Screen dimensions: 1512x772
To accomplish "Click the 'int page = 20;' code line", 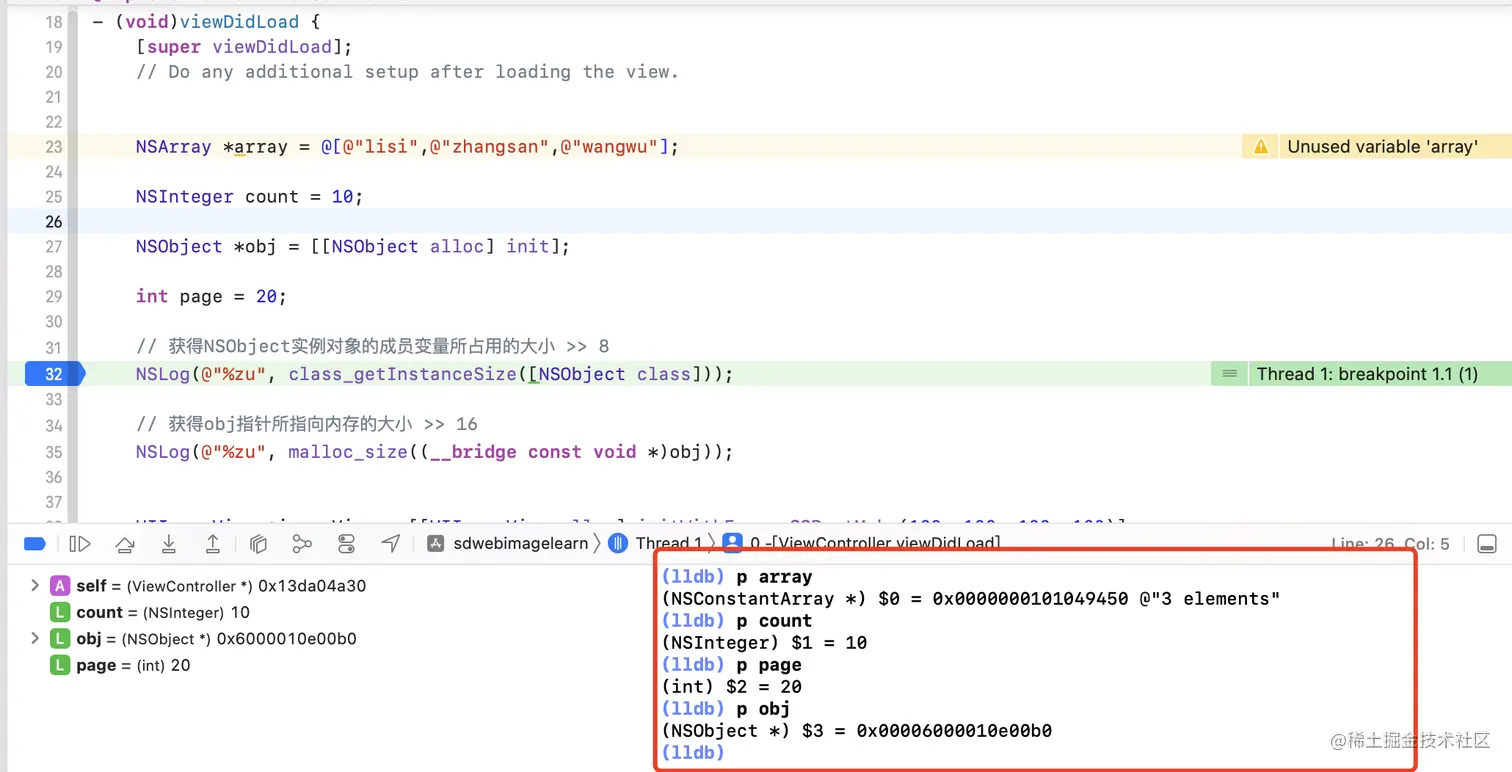I will (211, 297).
